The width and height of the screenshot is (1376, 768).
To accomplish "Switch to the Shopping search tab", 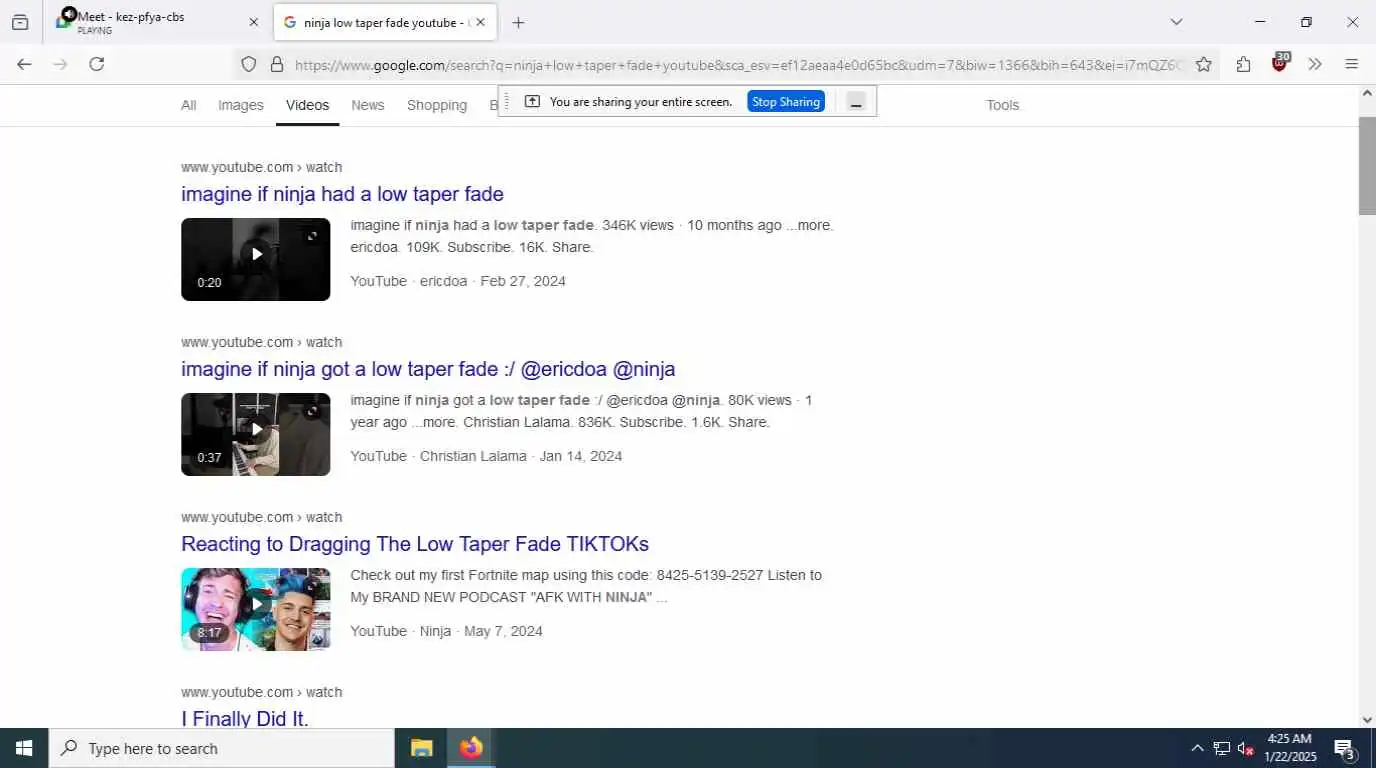I will click(437, 105).
